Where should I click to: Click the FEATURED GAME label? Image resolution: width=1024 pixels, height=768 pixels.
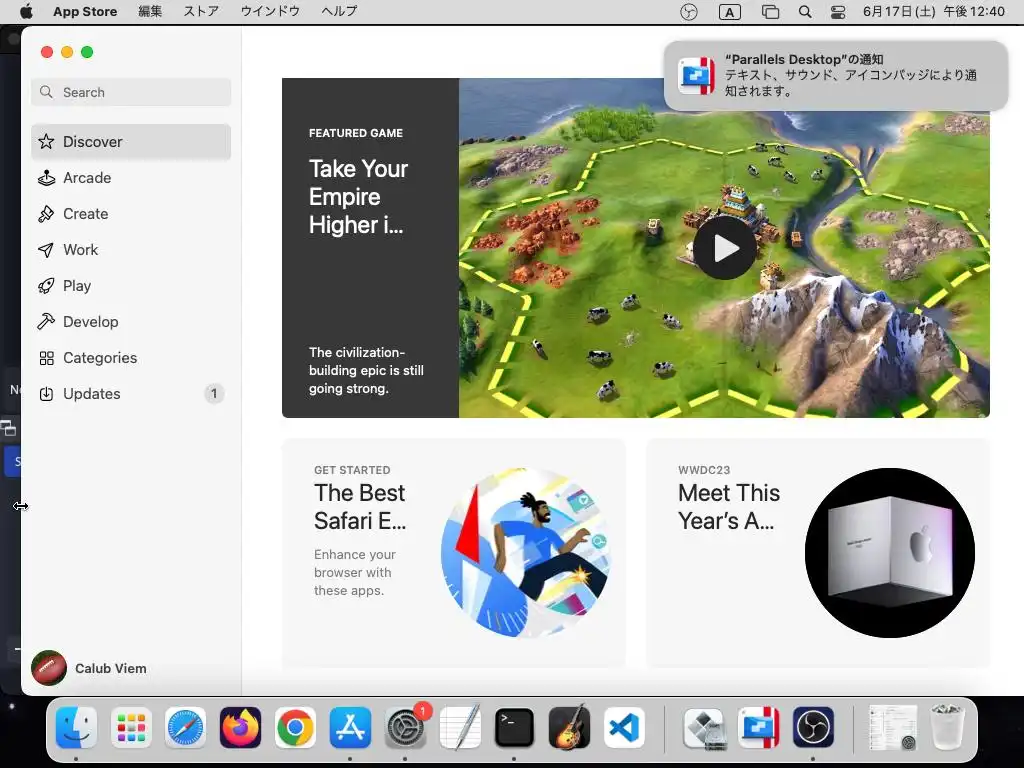tap(356, 133)
